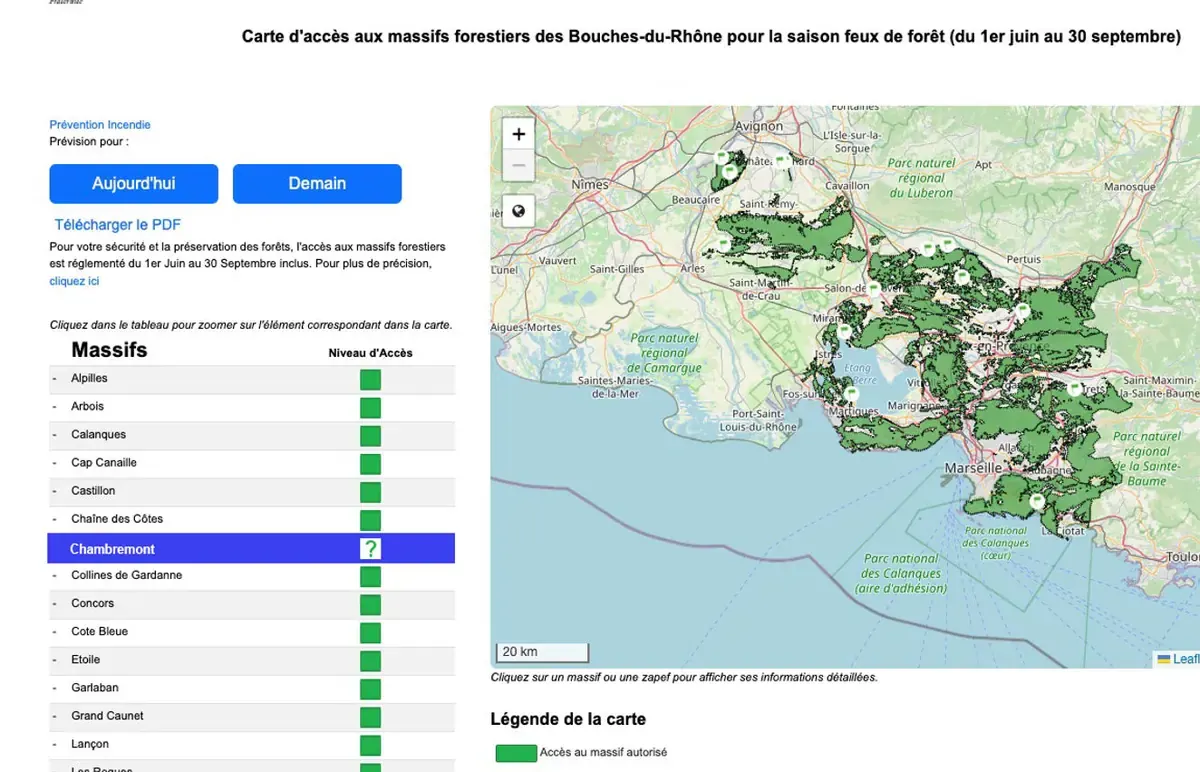
Task: Select the Arbois row in the table
Action: point(251,407)
